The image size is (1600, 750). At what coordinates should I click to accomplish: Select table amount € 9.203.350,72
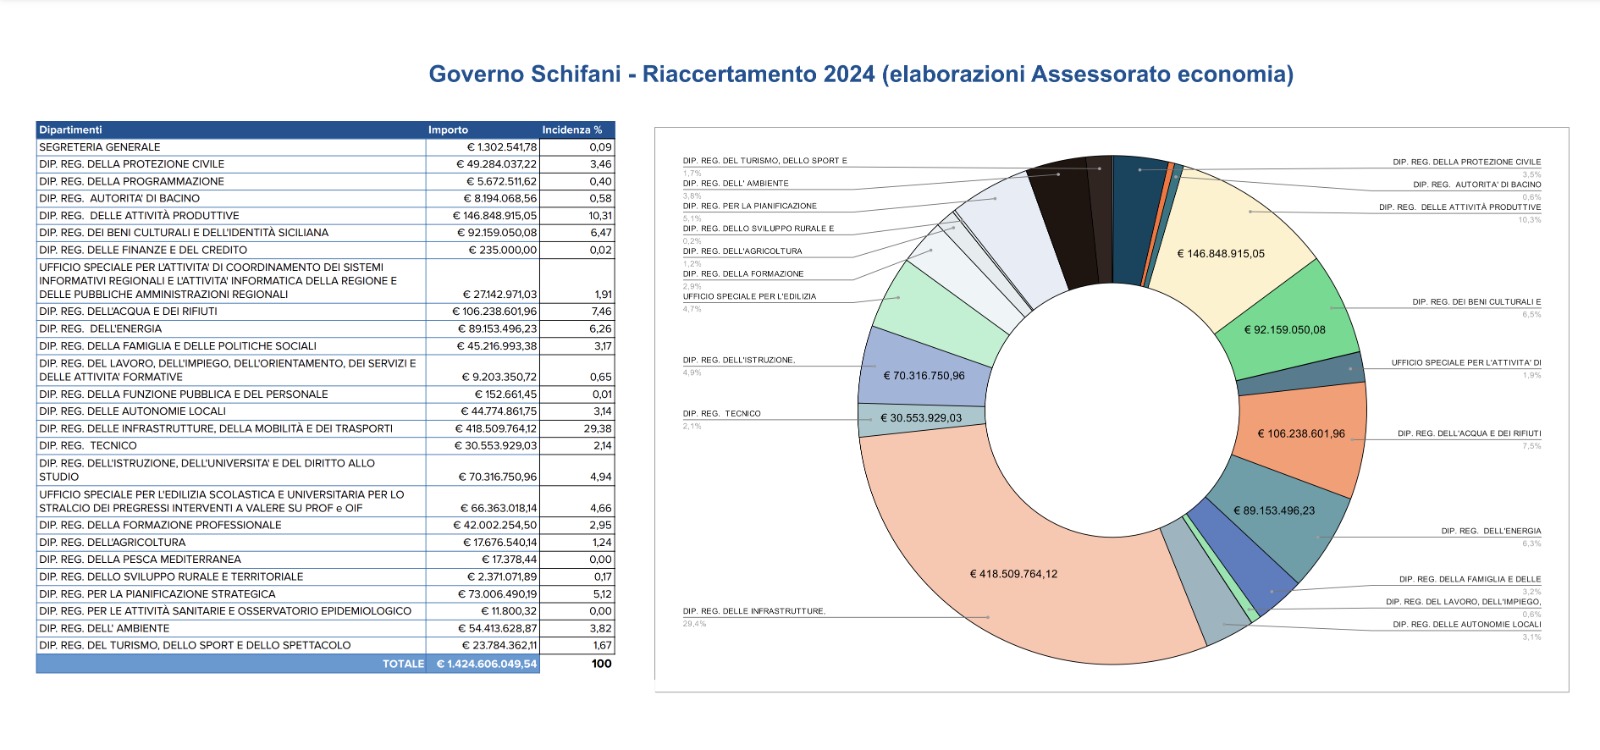[x=500, y=377]
